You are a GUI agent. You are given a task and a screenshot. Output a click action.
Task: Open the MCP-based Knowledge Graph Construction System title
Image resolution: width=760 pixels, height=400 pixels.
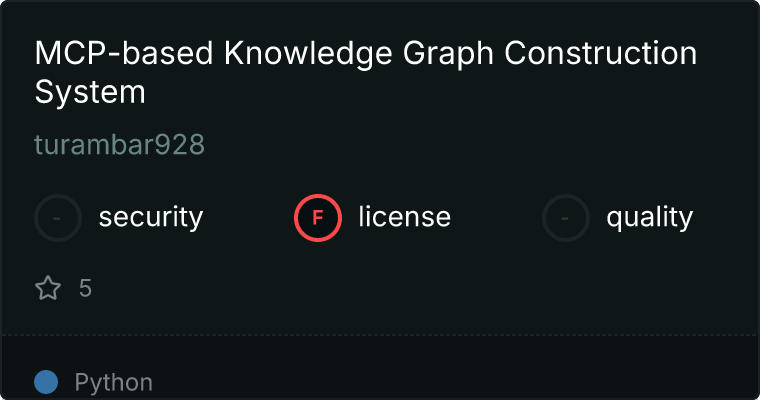click(x=365, y=73)
